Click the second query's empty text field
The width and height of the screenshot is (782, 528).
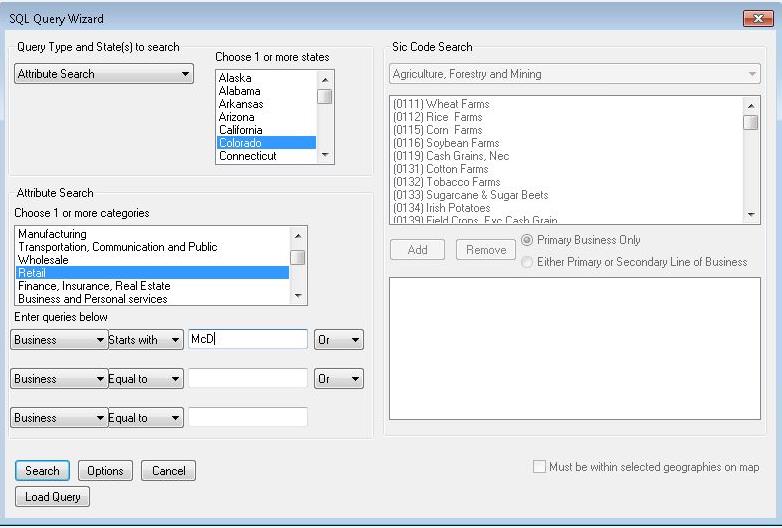click(x=247, y=379)
